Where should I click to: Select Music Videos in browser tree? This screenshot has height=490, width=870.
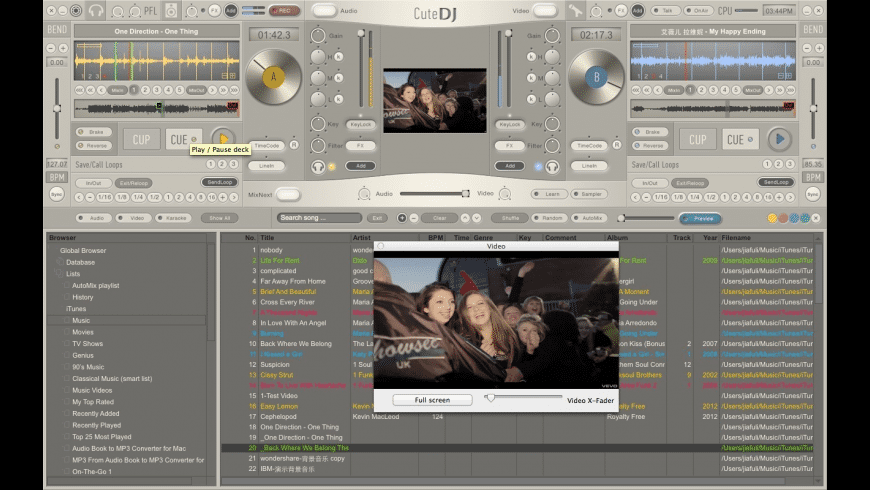coord(92,391)
